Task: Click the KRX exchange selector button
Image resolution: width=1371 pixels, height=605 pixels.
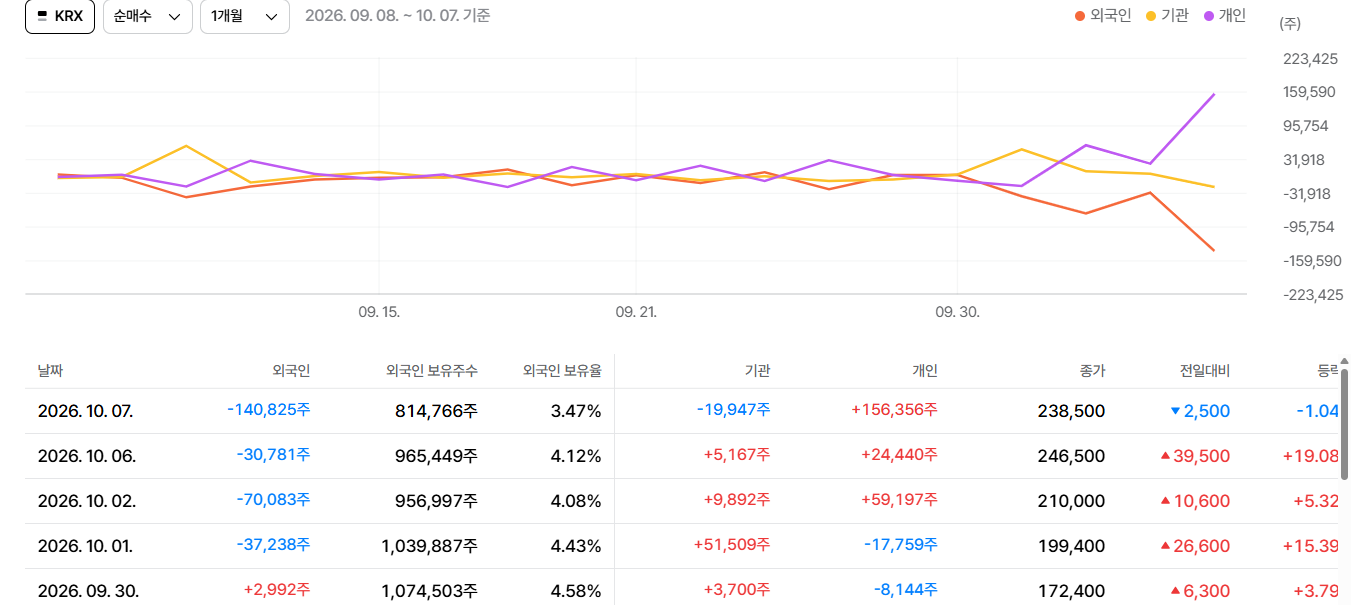Action: click(x=60, y=17)
